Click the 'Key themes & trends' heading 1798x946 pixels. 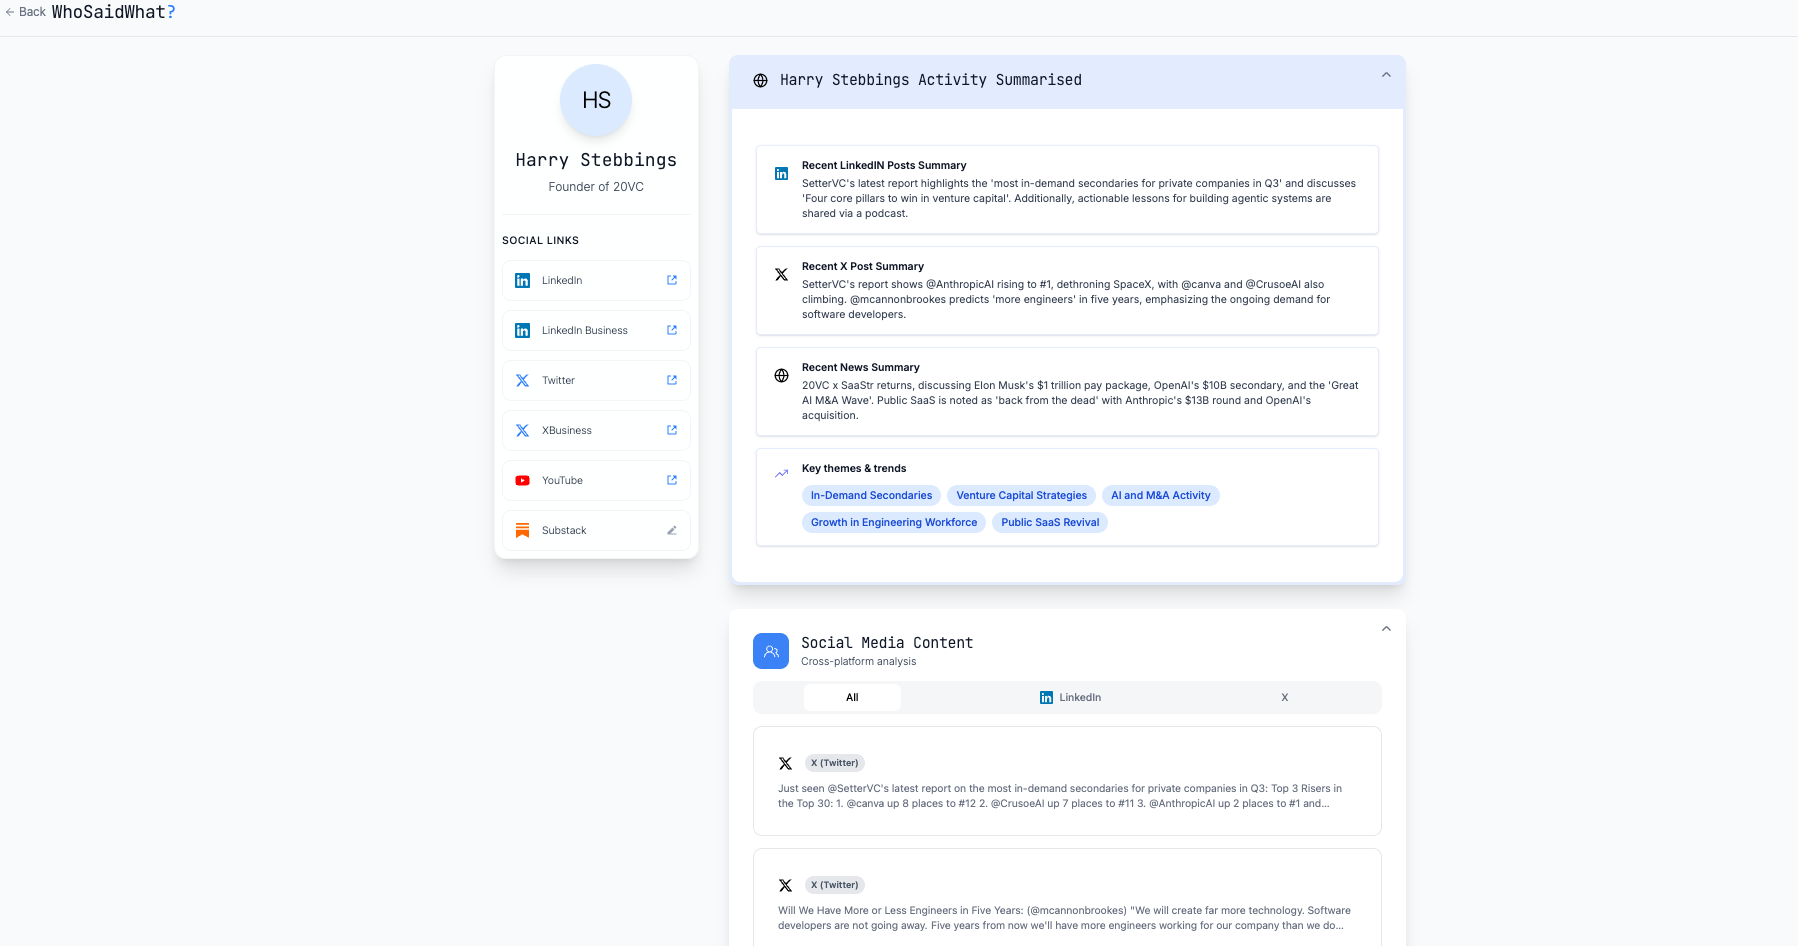pos(854,469)
